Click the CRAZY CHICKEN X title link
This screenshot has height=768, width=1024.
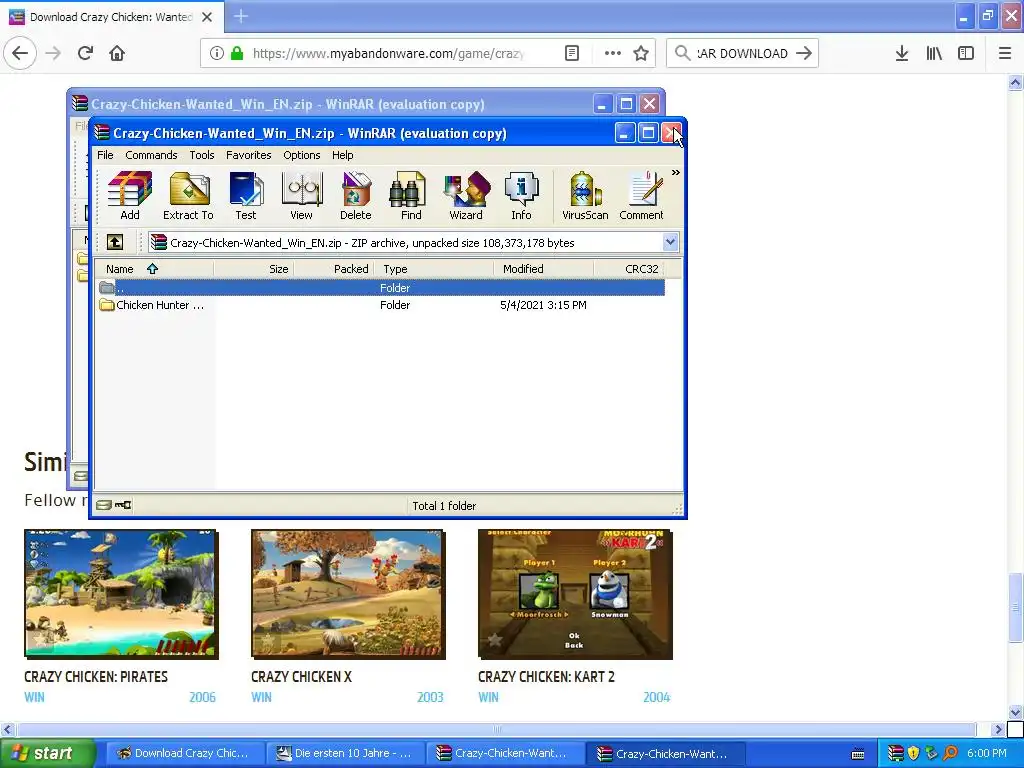(x=301, y=677)
